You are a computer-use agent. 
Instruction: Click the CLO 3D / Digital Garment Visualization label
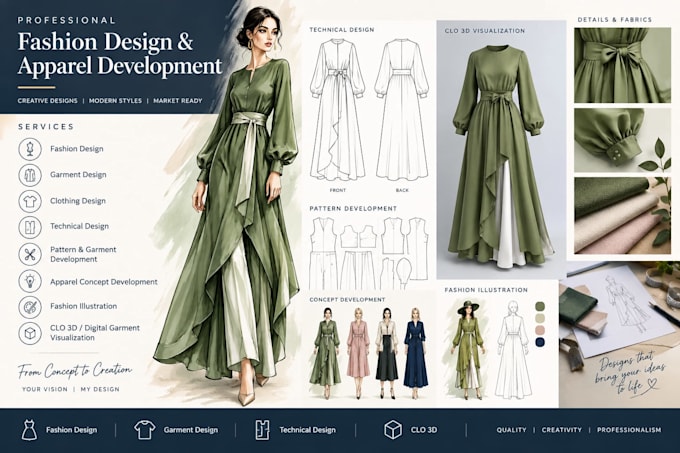point(95,332)
